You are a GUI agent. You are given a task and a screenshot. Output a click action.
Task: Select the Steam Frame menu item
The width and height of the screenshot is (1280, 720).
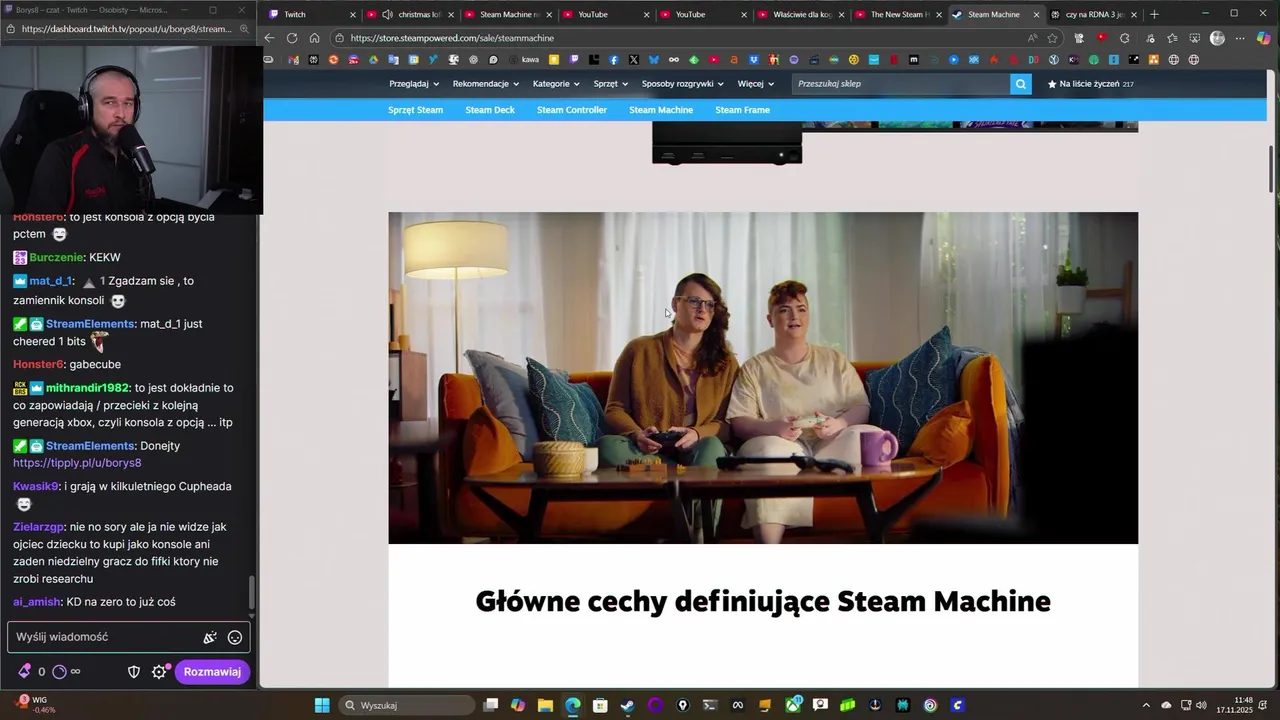tap(742, 110)
